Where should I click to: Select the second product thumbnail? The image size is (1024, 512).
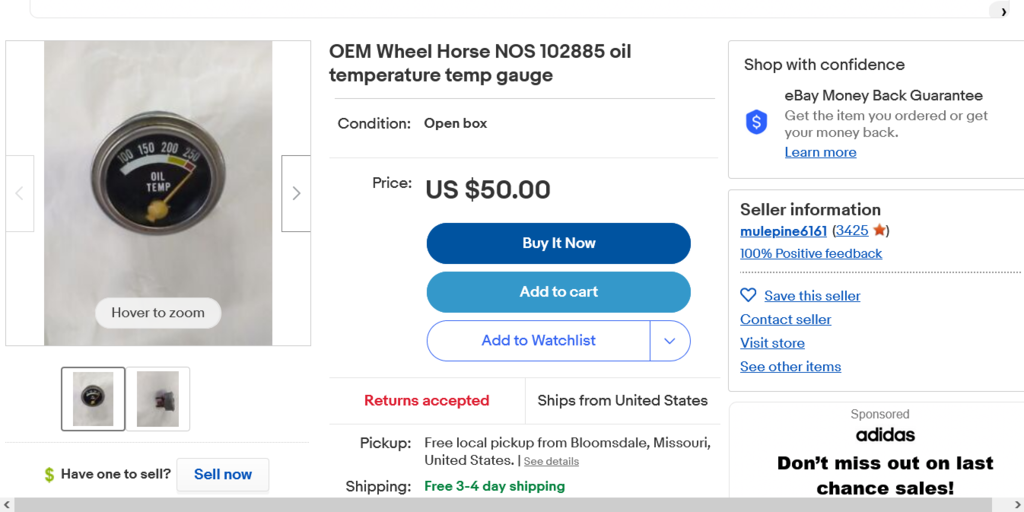click(158, 399)
